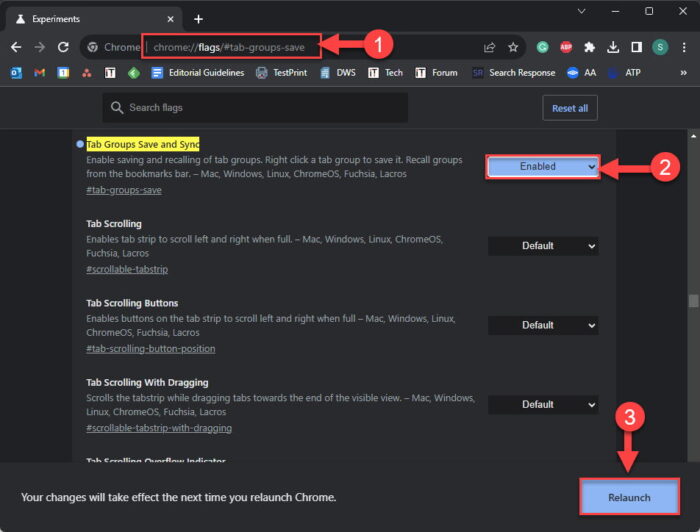This screenshot has height=532, width=700.
Task: Open the Gmail bookmark icon
Action: click(x=40, y=72)
